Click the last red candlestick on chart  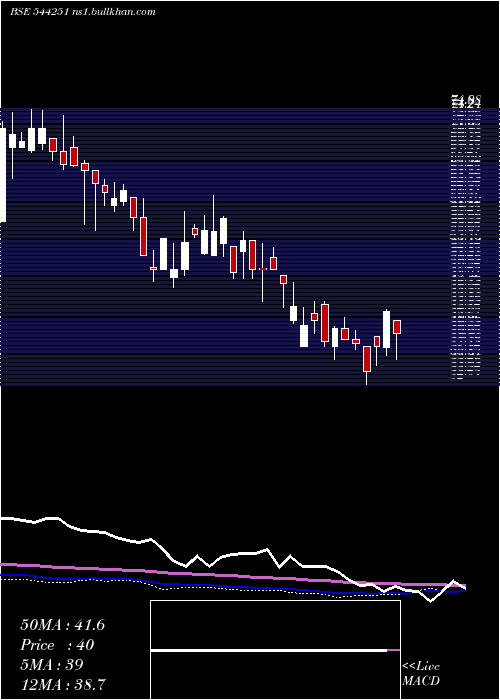click(396, 327)
